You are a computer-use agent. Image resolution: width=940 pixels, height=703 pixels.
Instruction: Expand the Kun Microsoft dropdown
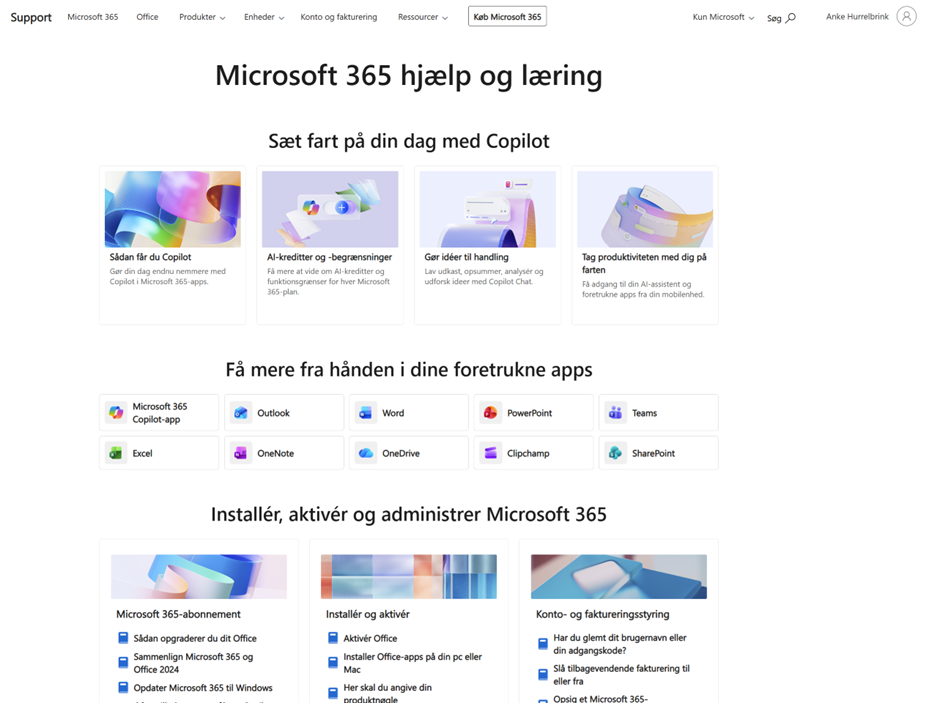point(723,17)
